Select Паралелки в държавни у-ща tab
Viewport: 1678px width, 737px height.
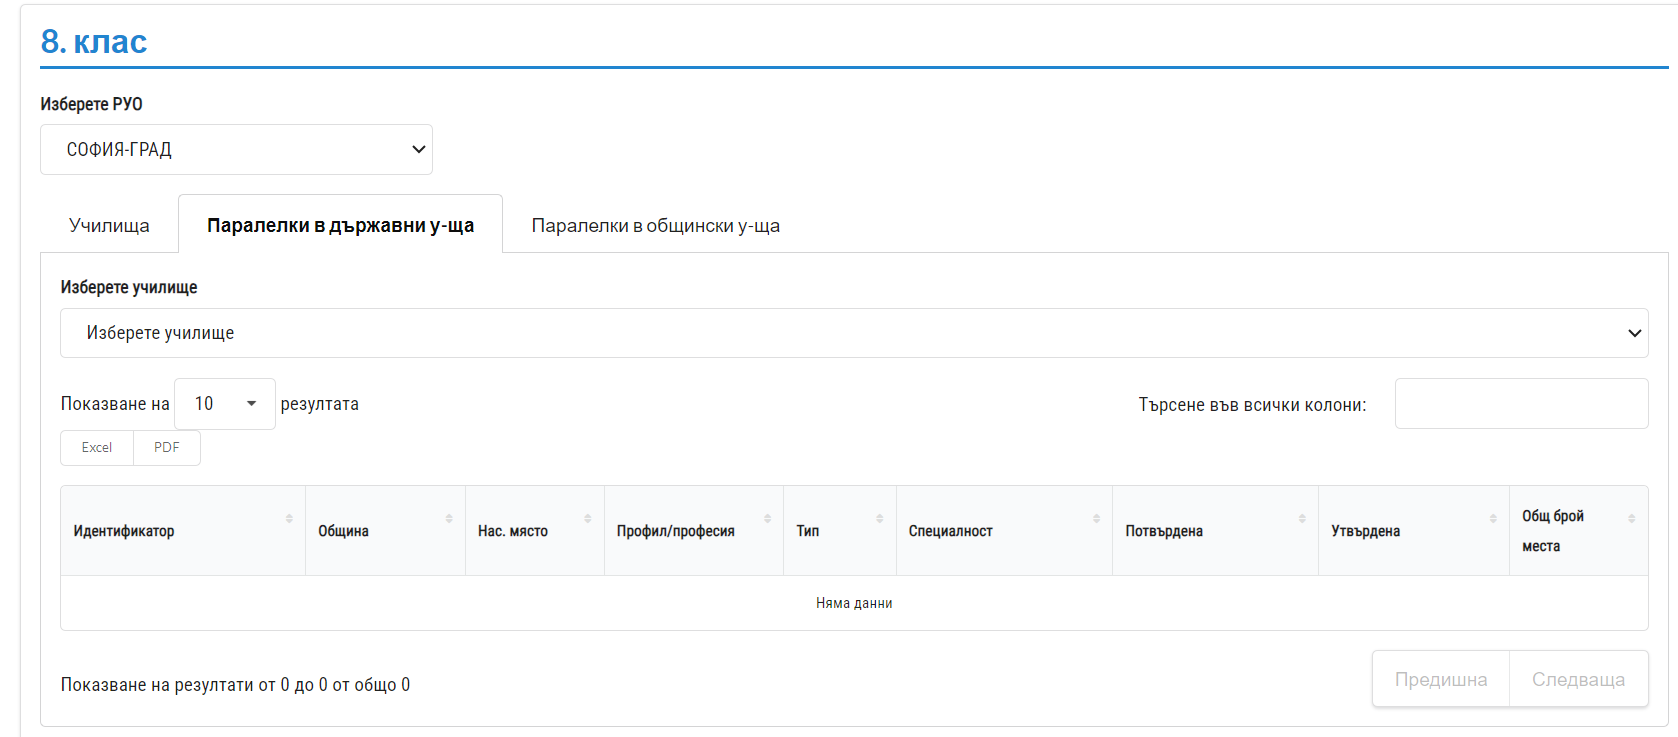340,226
